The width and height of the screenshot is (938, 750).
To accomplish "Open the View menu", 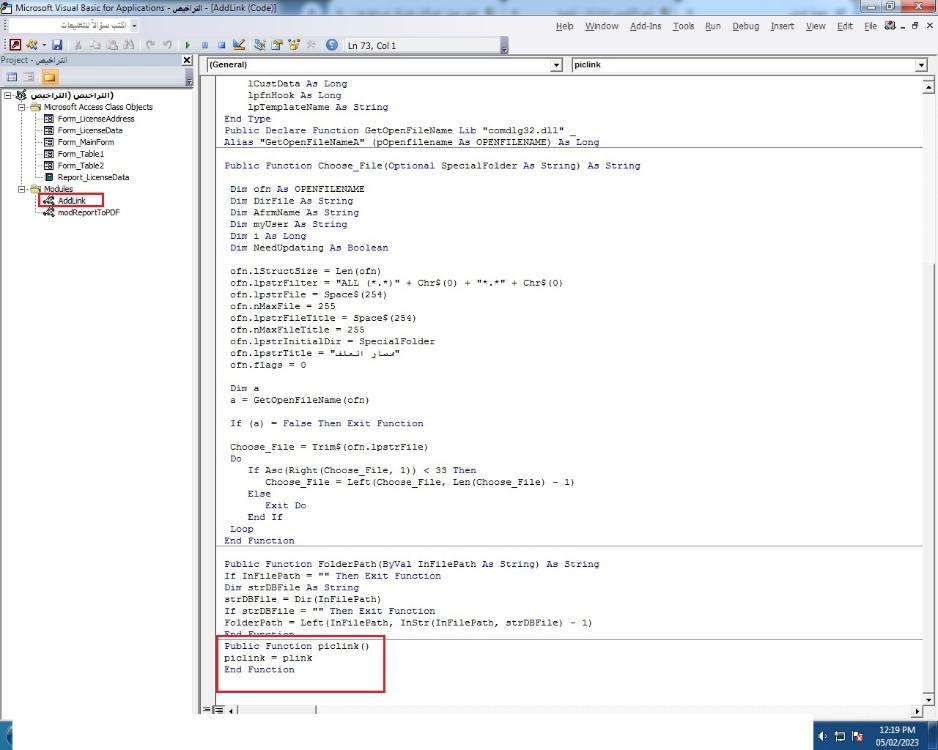I will 815,26.
